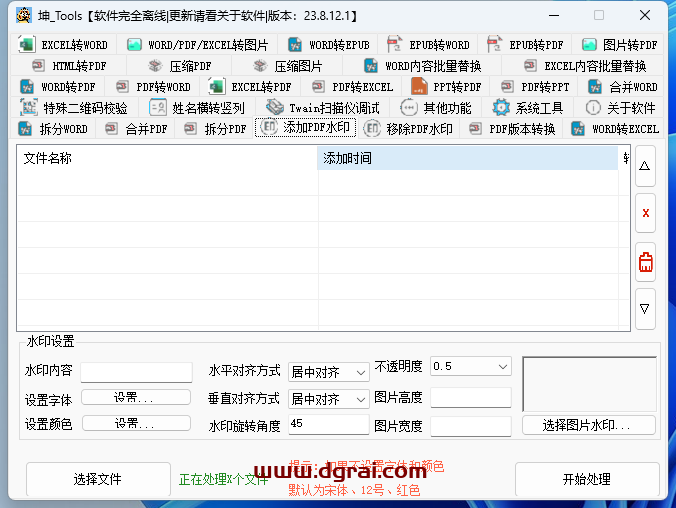Select the EPUB转WORD tab

(428, 44)
